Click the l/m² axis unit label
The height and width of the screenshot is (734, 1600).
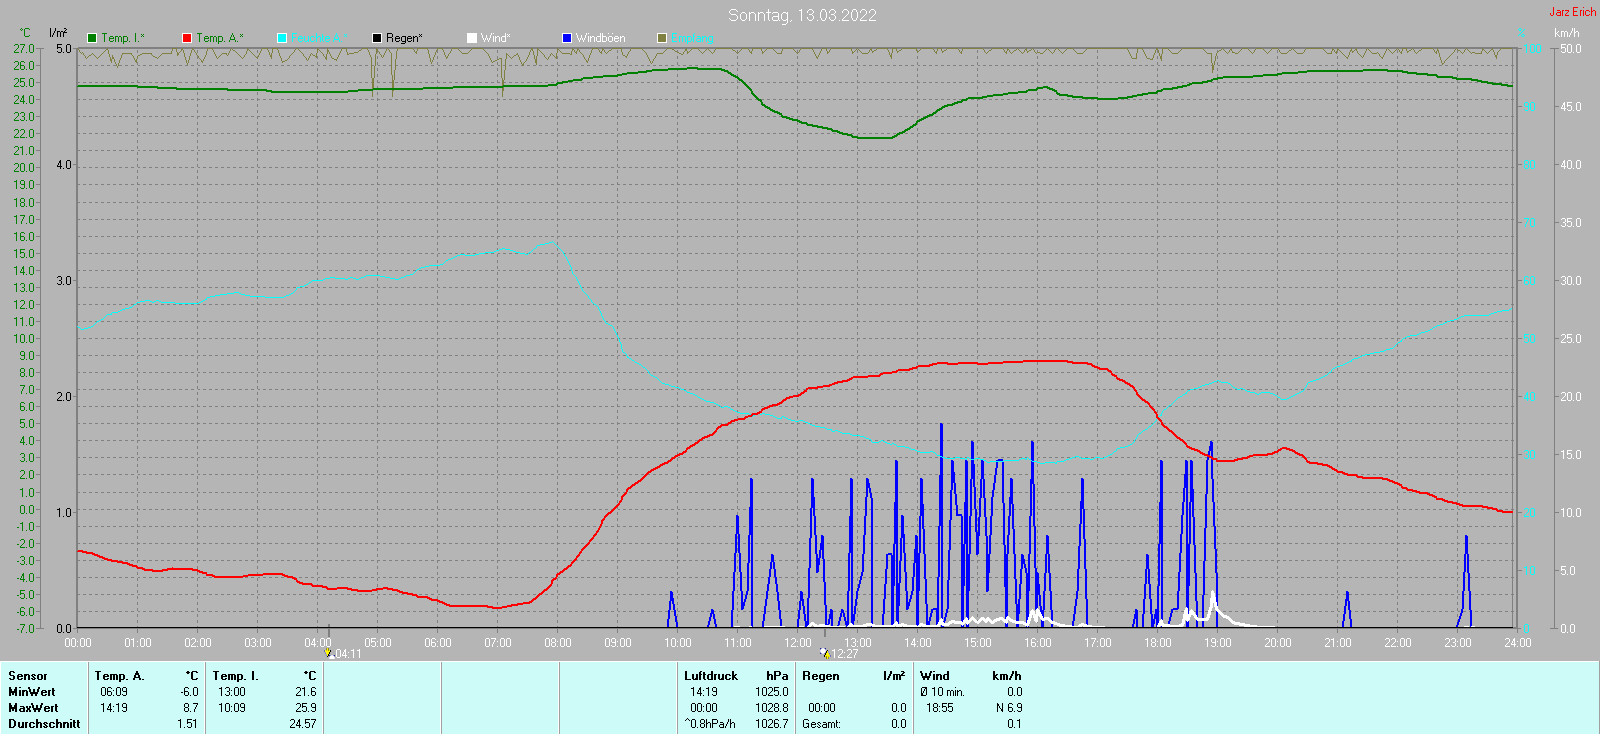(58, 33)
